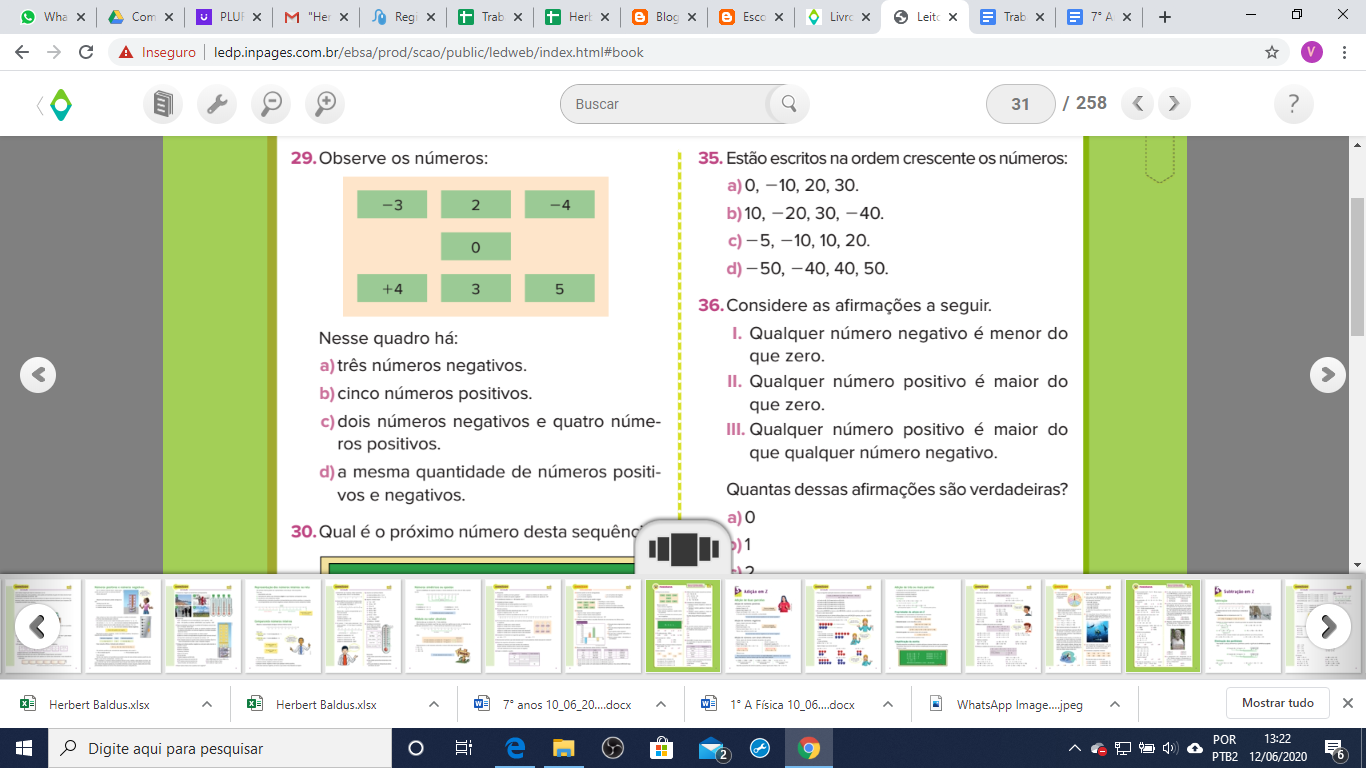Click Mostrar tudo downloads button
This screenshot has height=768, width=1366.
click(1277, 703)
